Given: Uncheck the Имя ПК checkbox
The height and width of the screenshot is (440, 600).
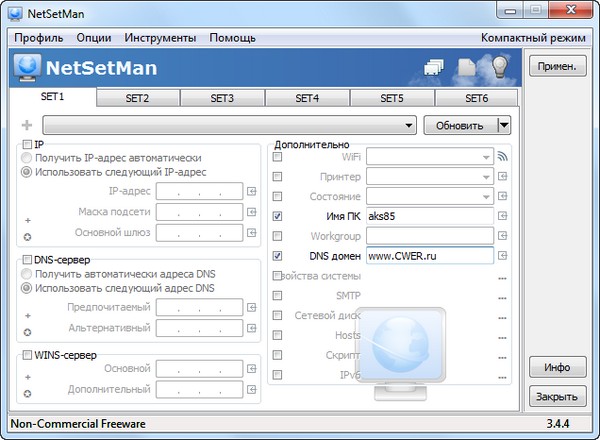Looking at the screenshot, I should pyautogui.click(x=277, y=216).
